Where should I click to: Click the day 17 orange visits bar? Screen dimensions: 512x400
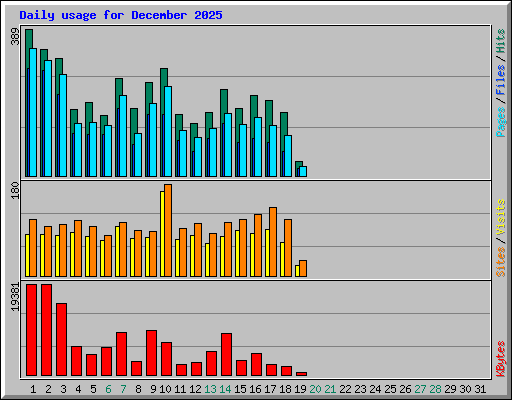point(273,242)
